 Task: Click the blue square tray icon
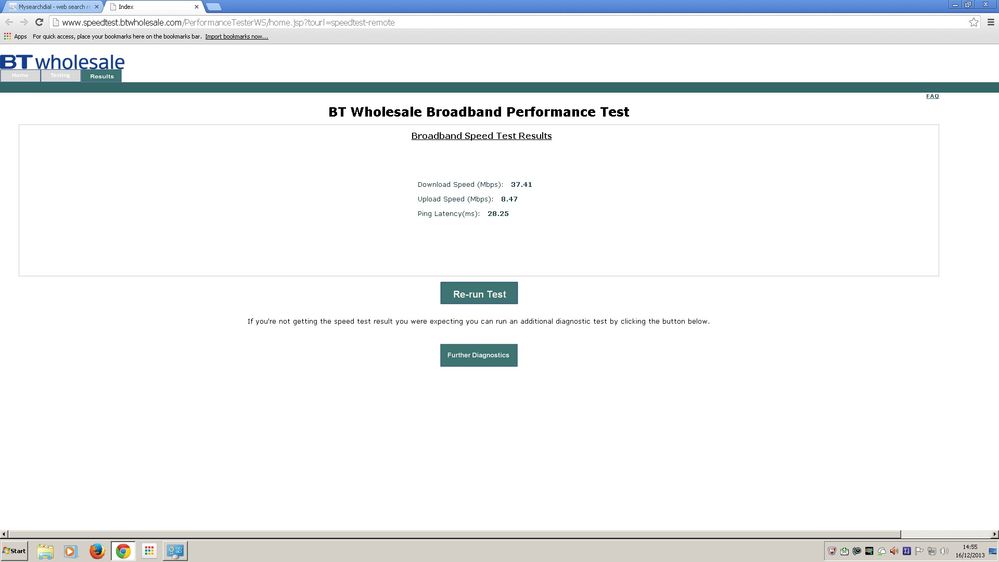907,551
